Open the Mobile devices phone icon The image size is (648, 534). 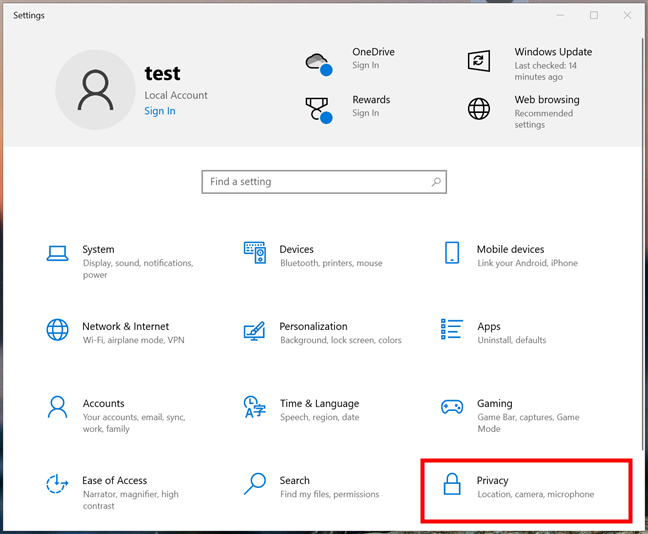(x=452, y=253)
